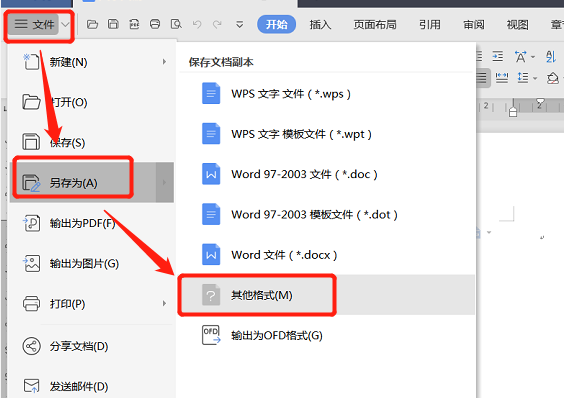Screen dimensions: 564x398
Task: Select 另存为(A) in the file menu
Action: click(92, 182)
